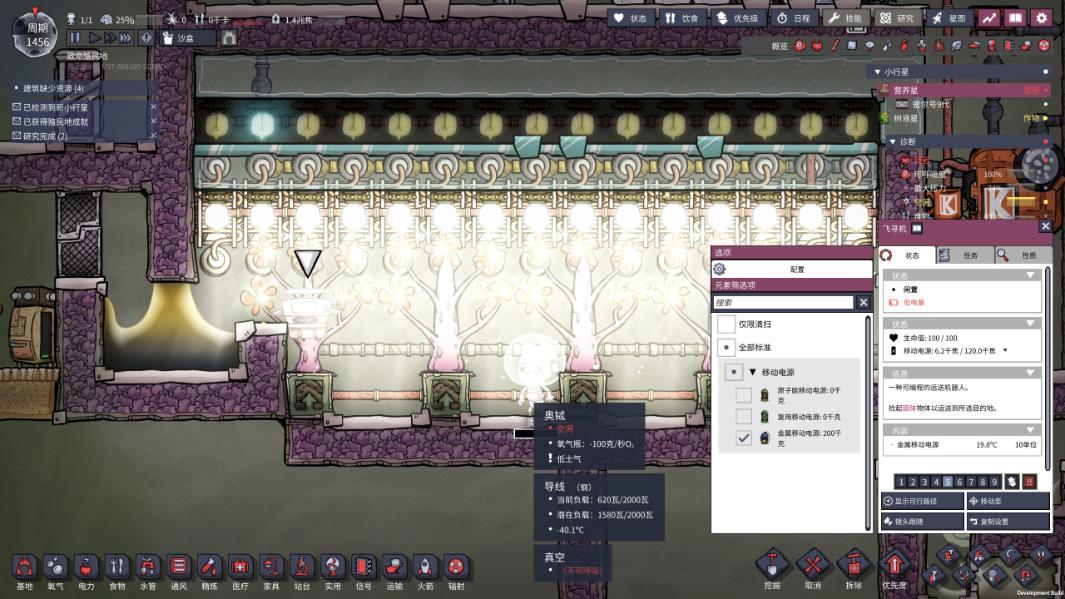Enable 原子能移动电源 (nuclear power bank) checkbox
The height and width of the screenshot is (599, 1065).
click(x=743, y=395)
